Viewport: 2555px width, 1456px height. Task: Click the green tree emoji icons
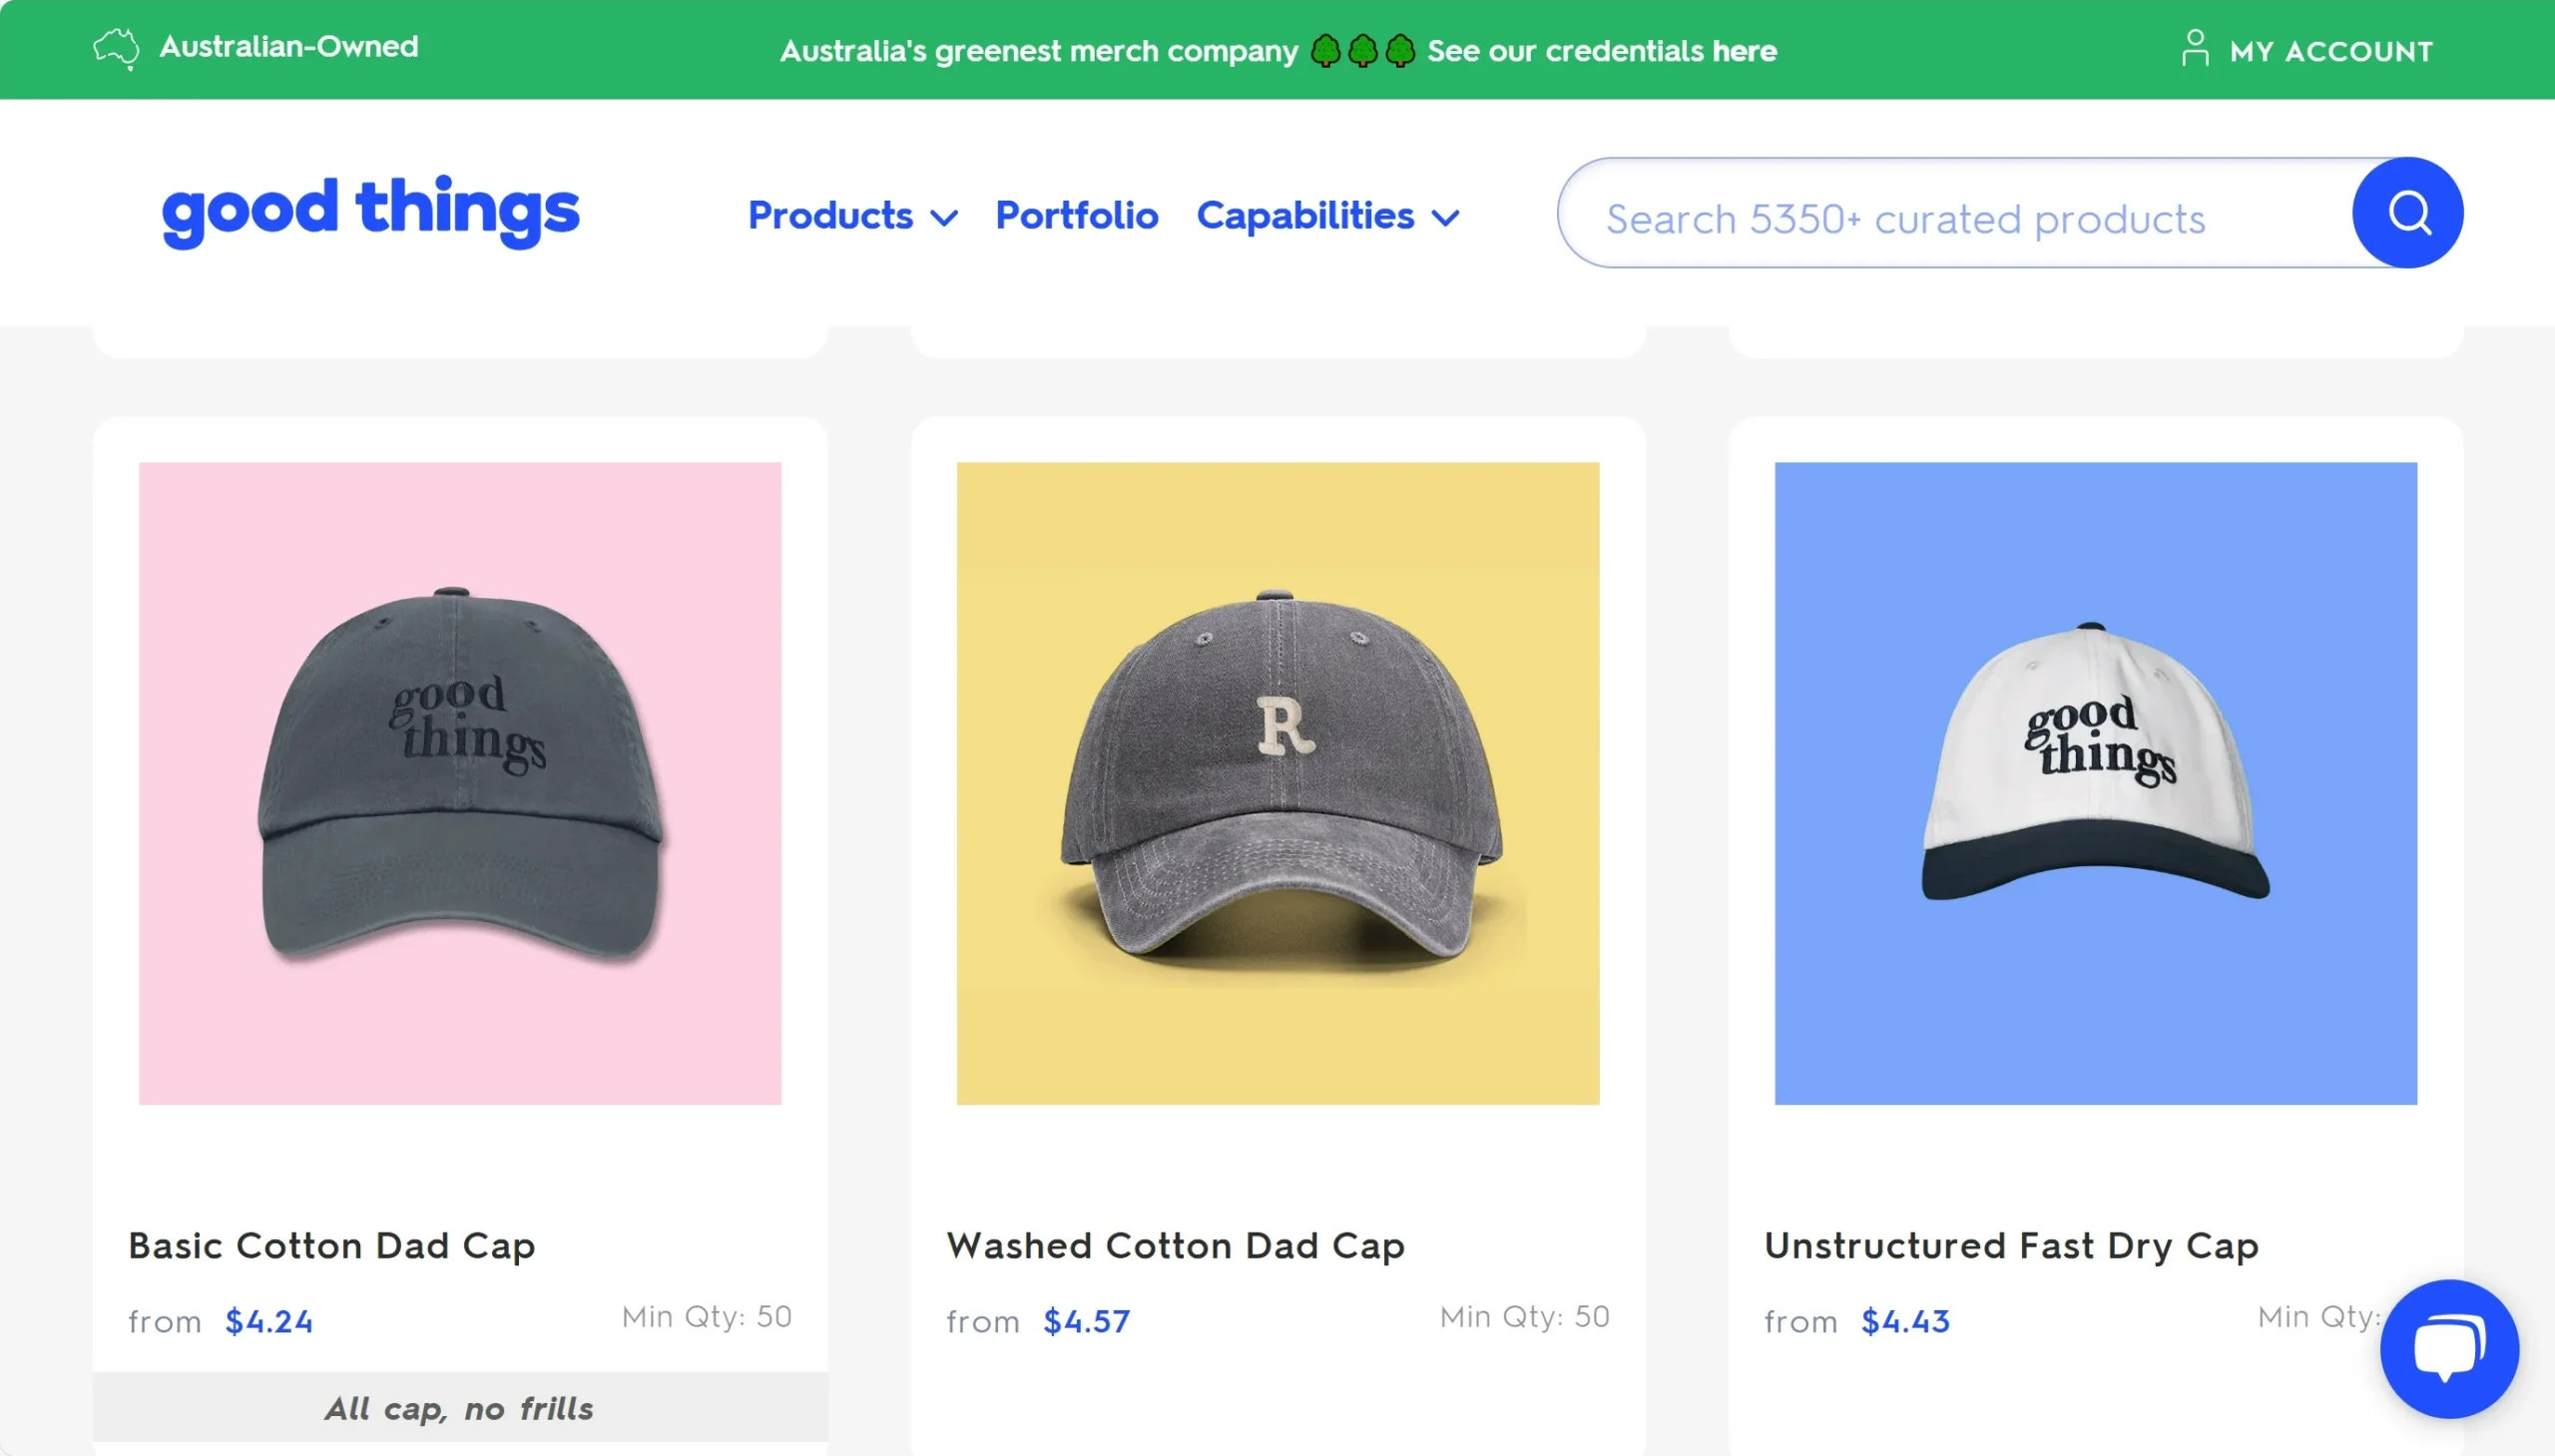click(1362, 51)
